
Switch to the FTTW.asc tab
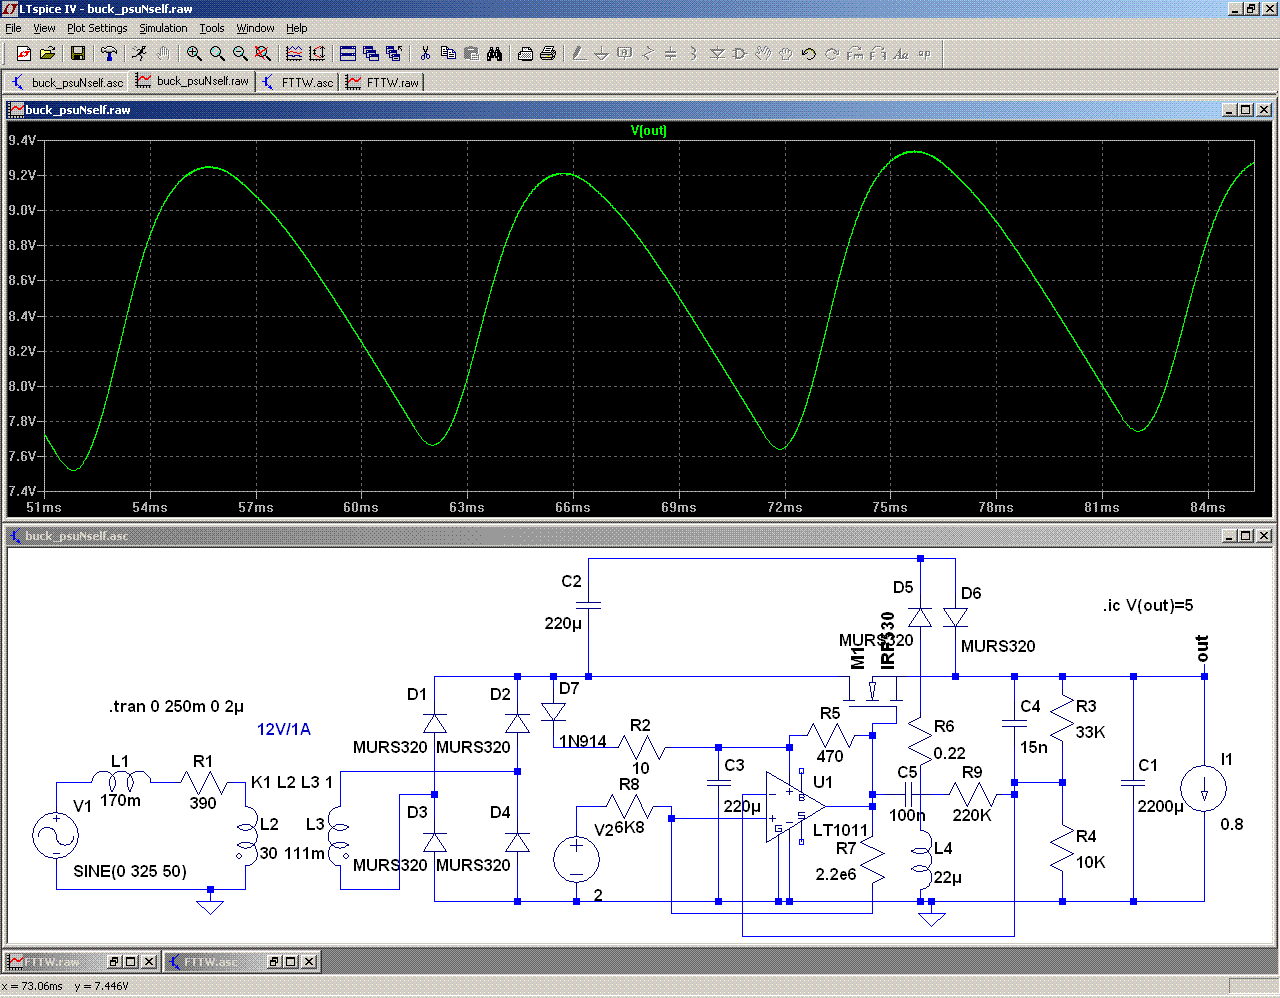(298, 82)
